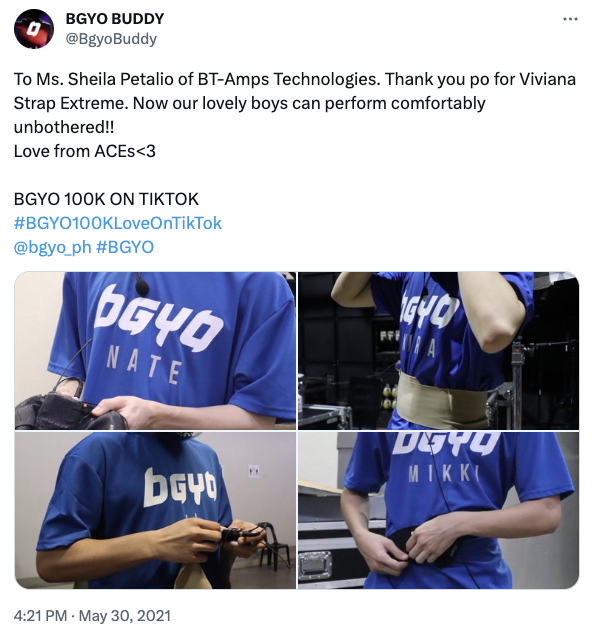Open the BGYO BUDDY profile avatar

[34, 29]
